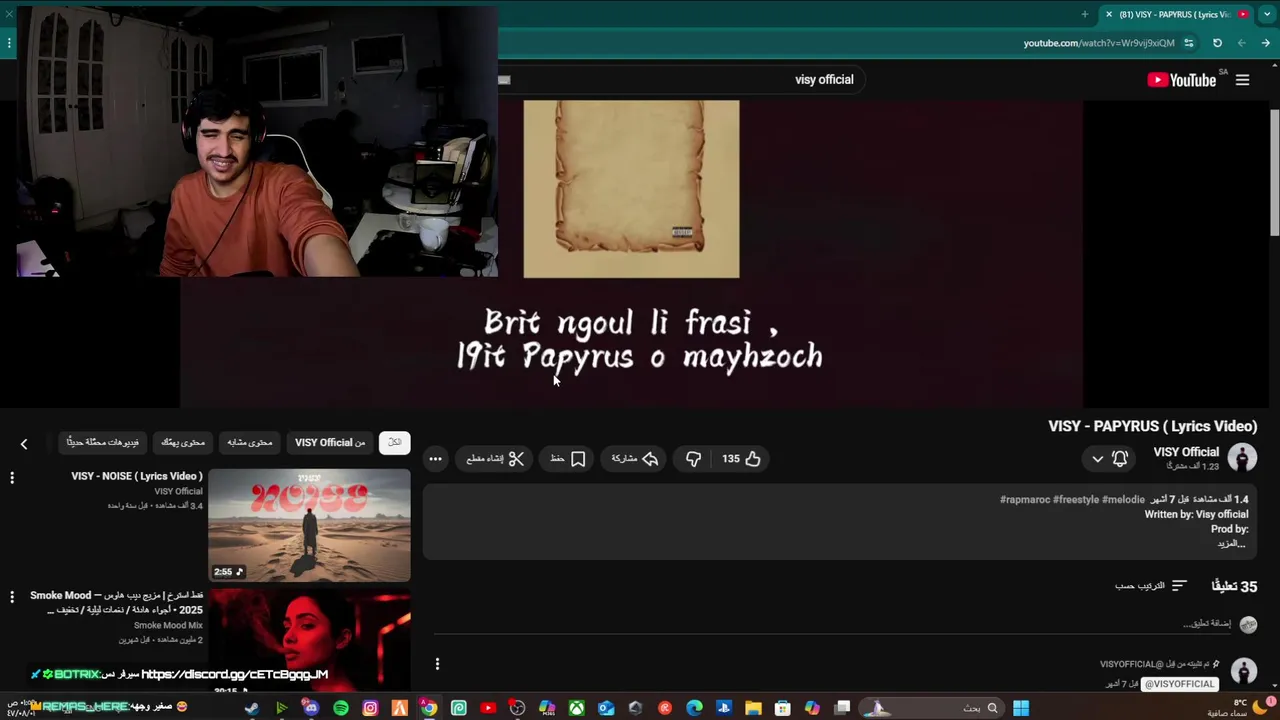Share the video with the arrow button

635,458
